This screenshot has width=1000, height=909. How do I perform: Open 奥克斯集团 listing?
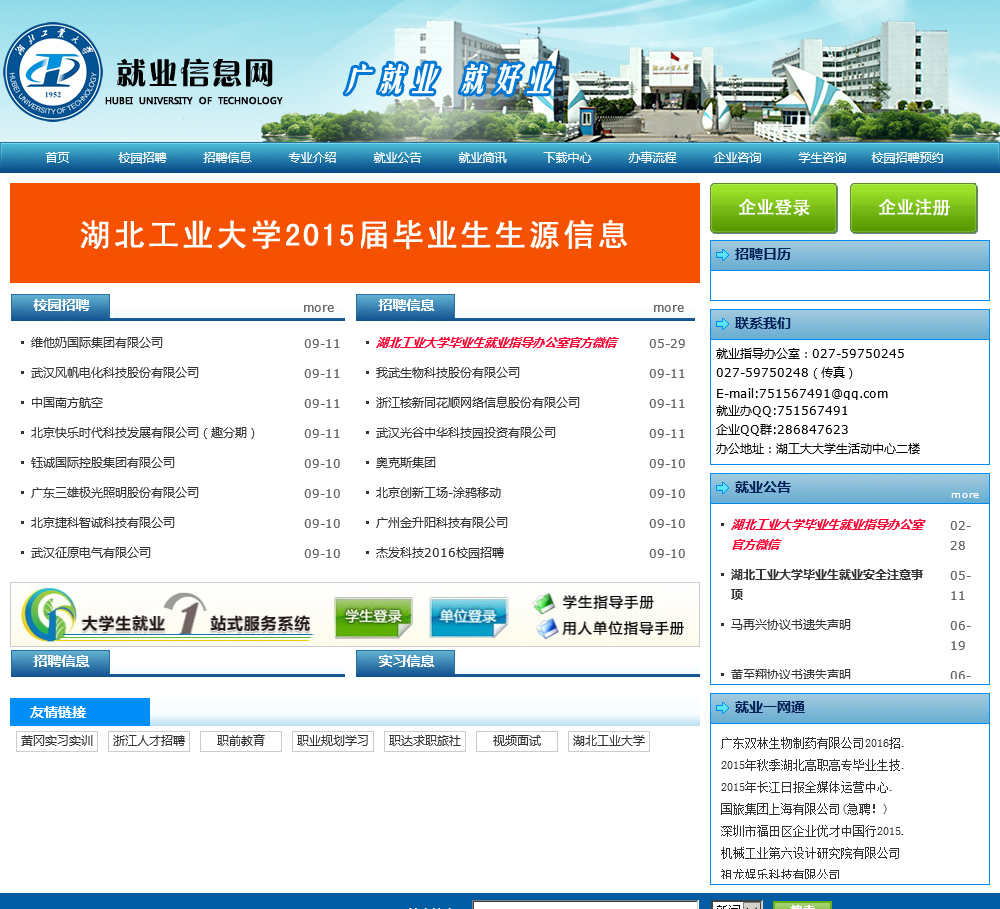pyautogui.click(x=406, y=462)
